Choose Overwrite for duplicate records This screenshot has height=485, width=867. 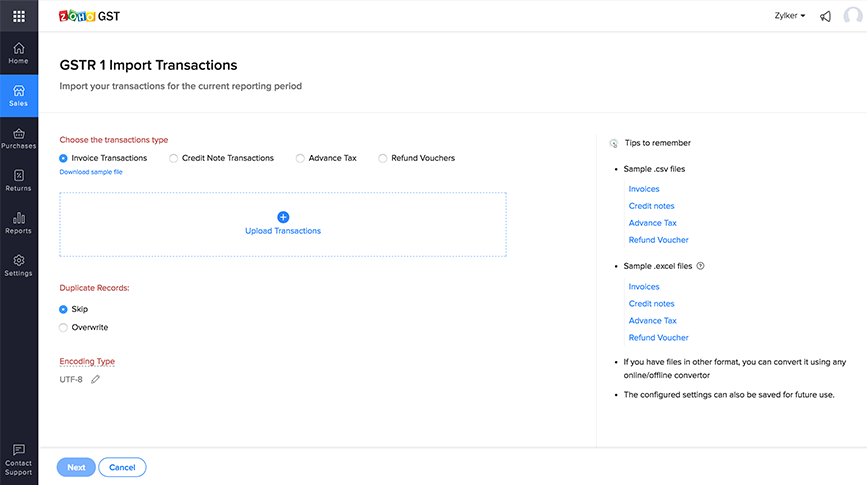pyautogui.click(x=64, y=327)
